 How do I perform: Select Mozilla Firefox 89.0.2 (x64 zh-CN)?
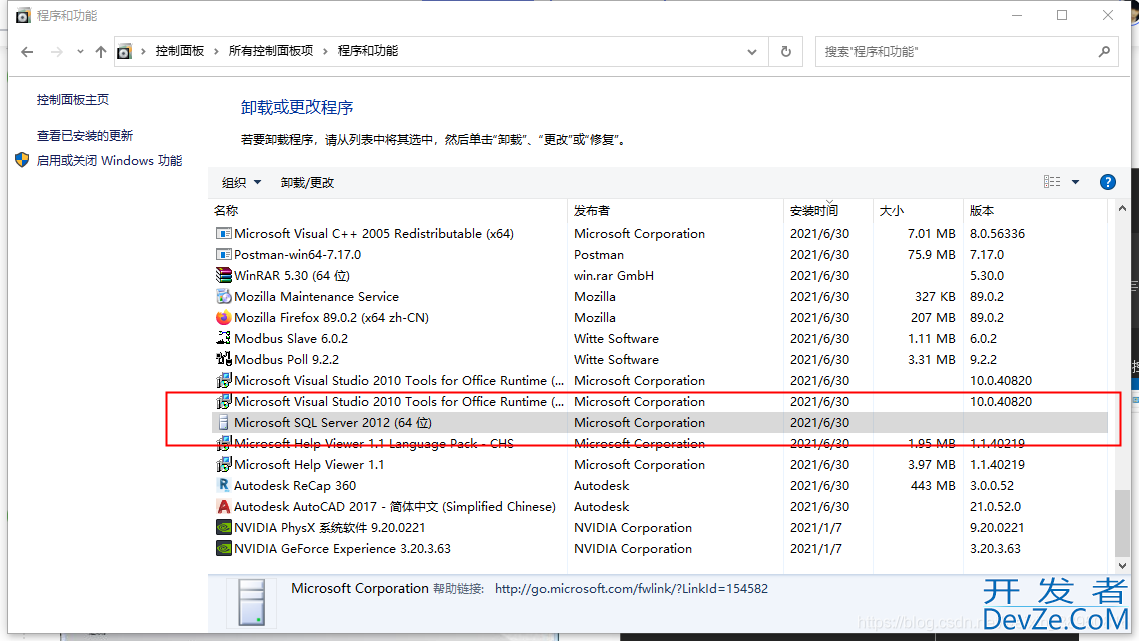pos(331,318)
